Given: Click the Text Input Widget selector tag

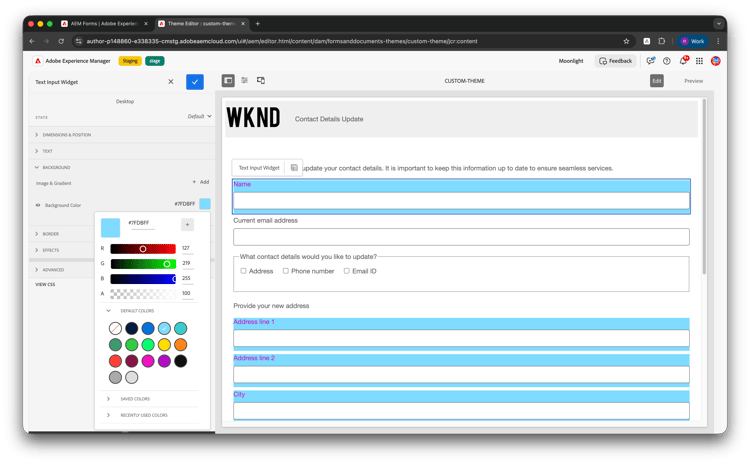Looking at the screenshot, I should tap(259, 168).
